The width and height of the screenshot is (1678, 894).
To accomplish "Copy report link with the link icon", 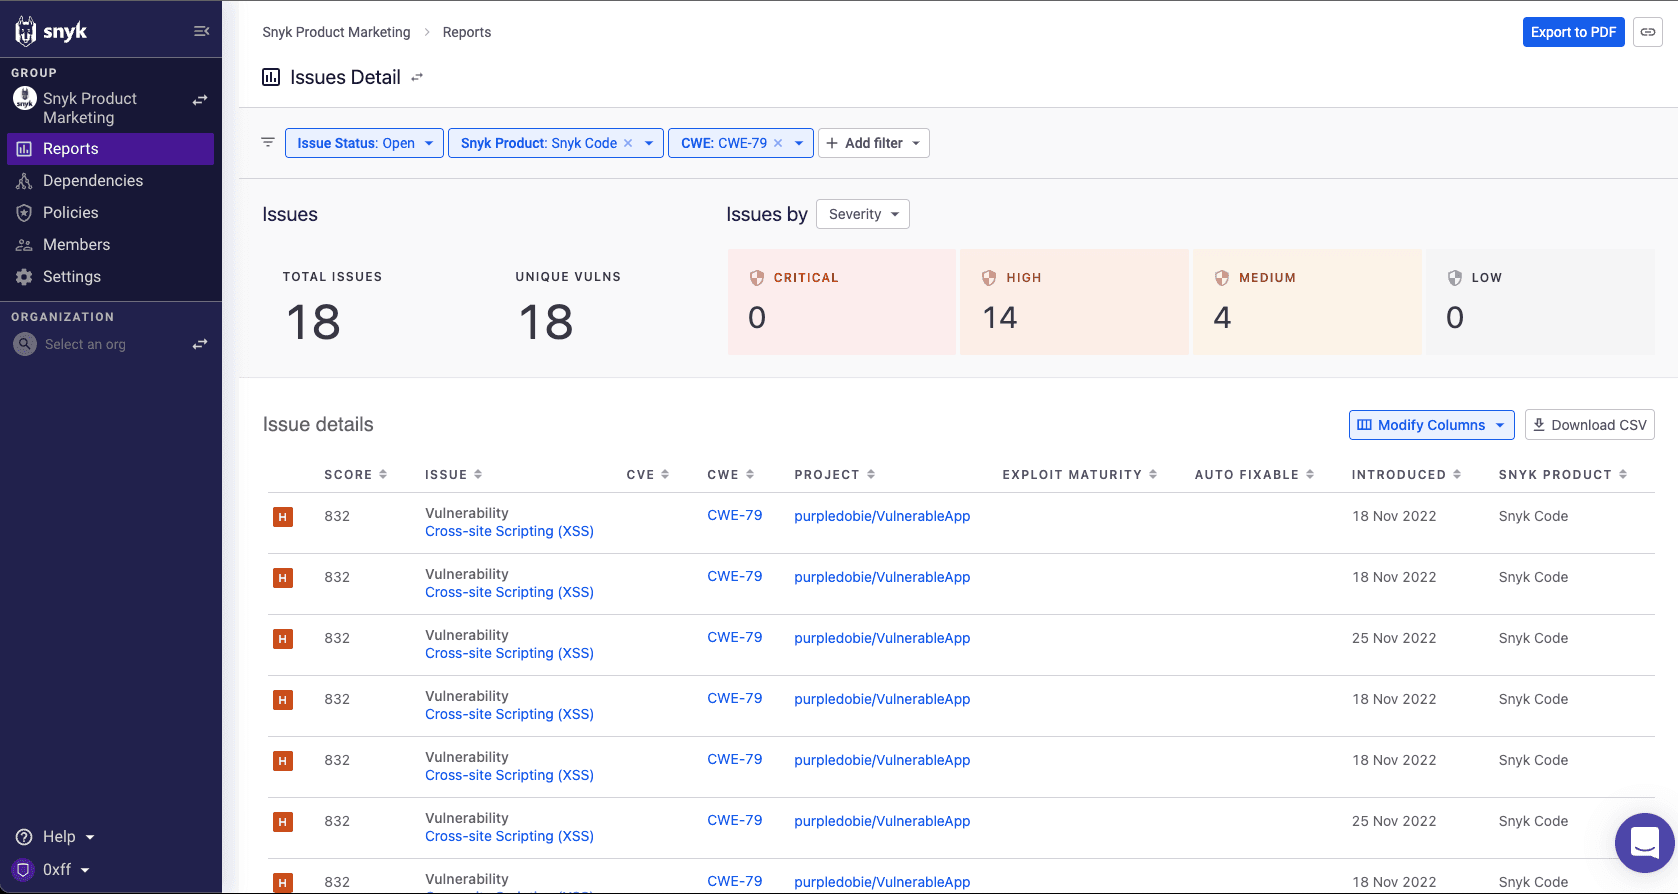I will click(x=1648, y=32).
